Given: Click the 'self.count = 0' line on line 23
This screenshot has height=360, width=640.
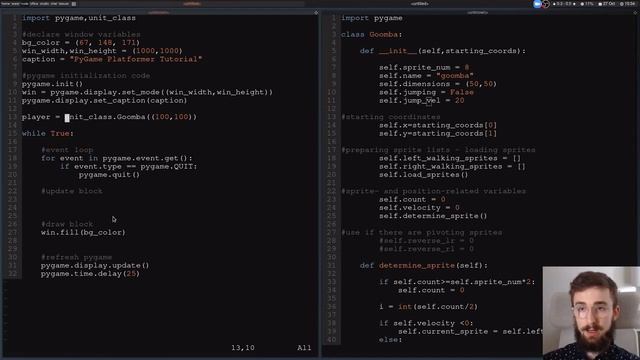Looking at the screenshot, I should pos(412,200).
